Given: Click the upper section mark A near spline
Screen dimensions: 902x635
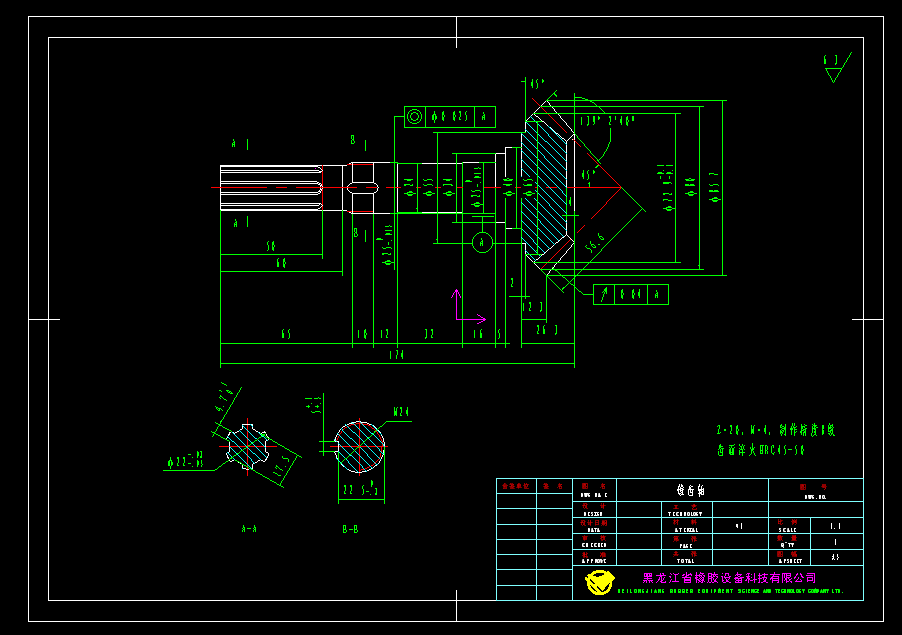Looking at the screenshot, I should click(234, 143).
